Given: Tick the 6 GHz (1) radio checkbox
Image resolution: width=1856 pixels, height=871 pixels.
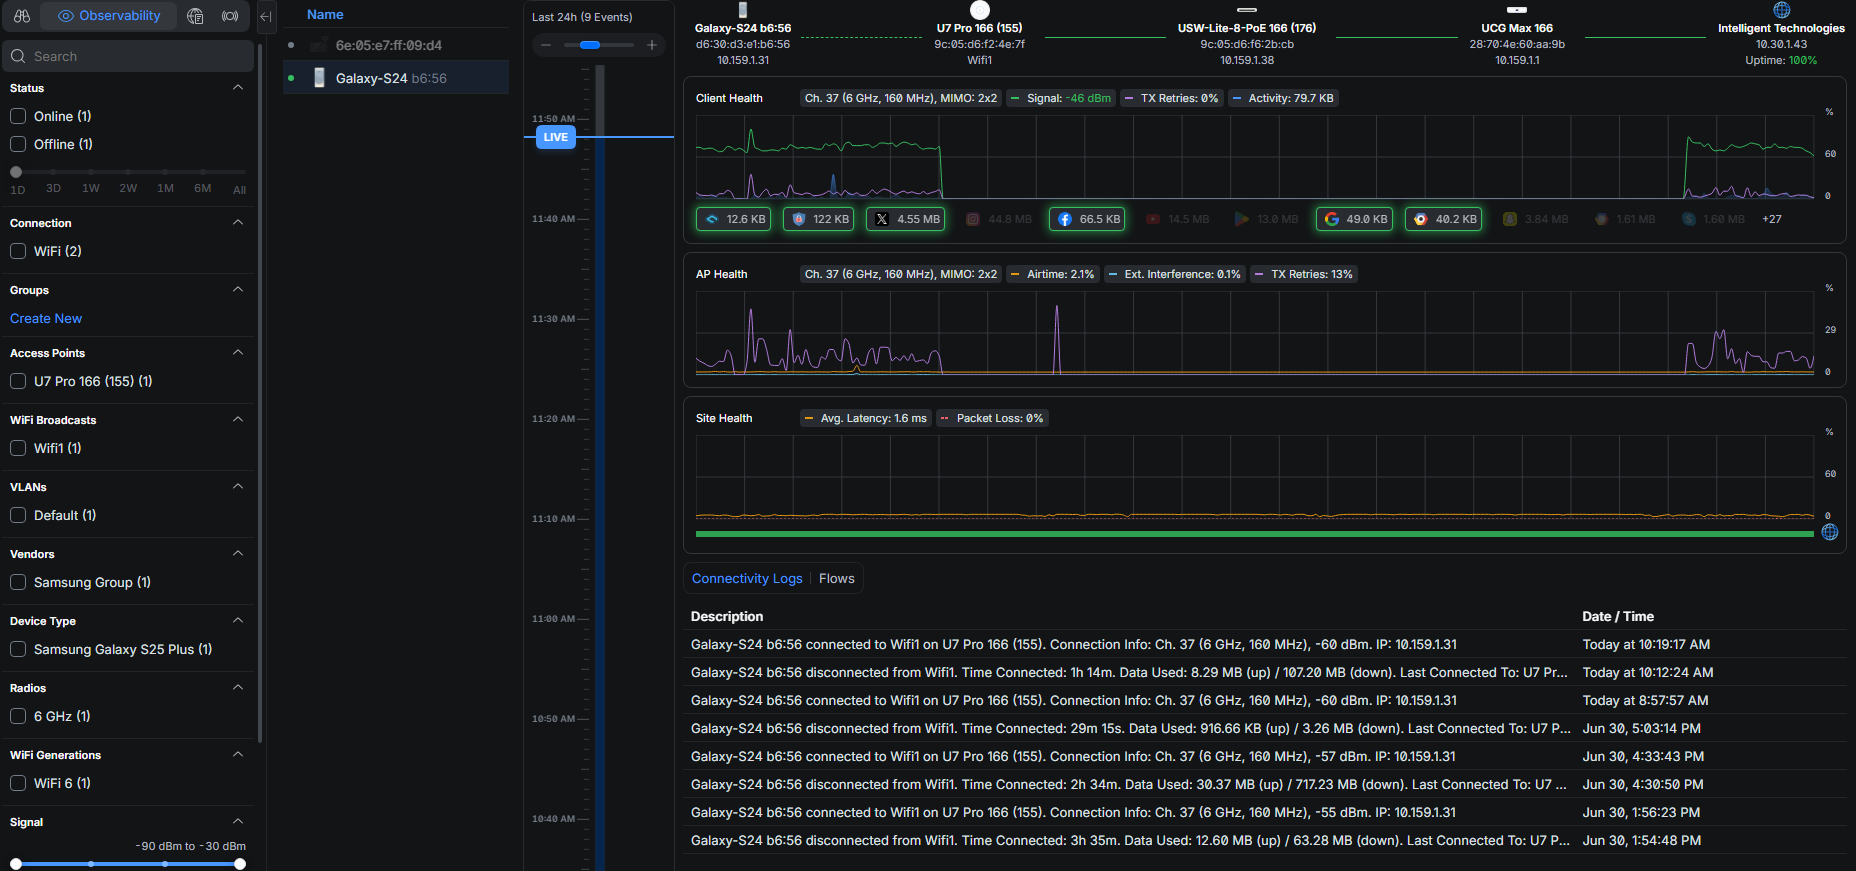Looking at the screenshot, I should point(18,716).
